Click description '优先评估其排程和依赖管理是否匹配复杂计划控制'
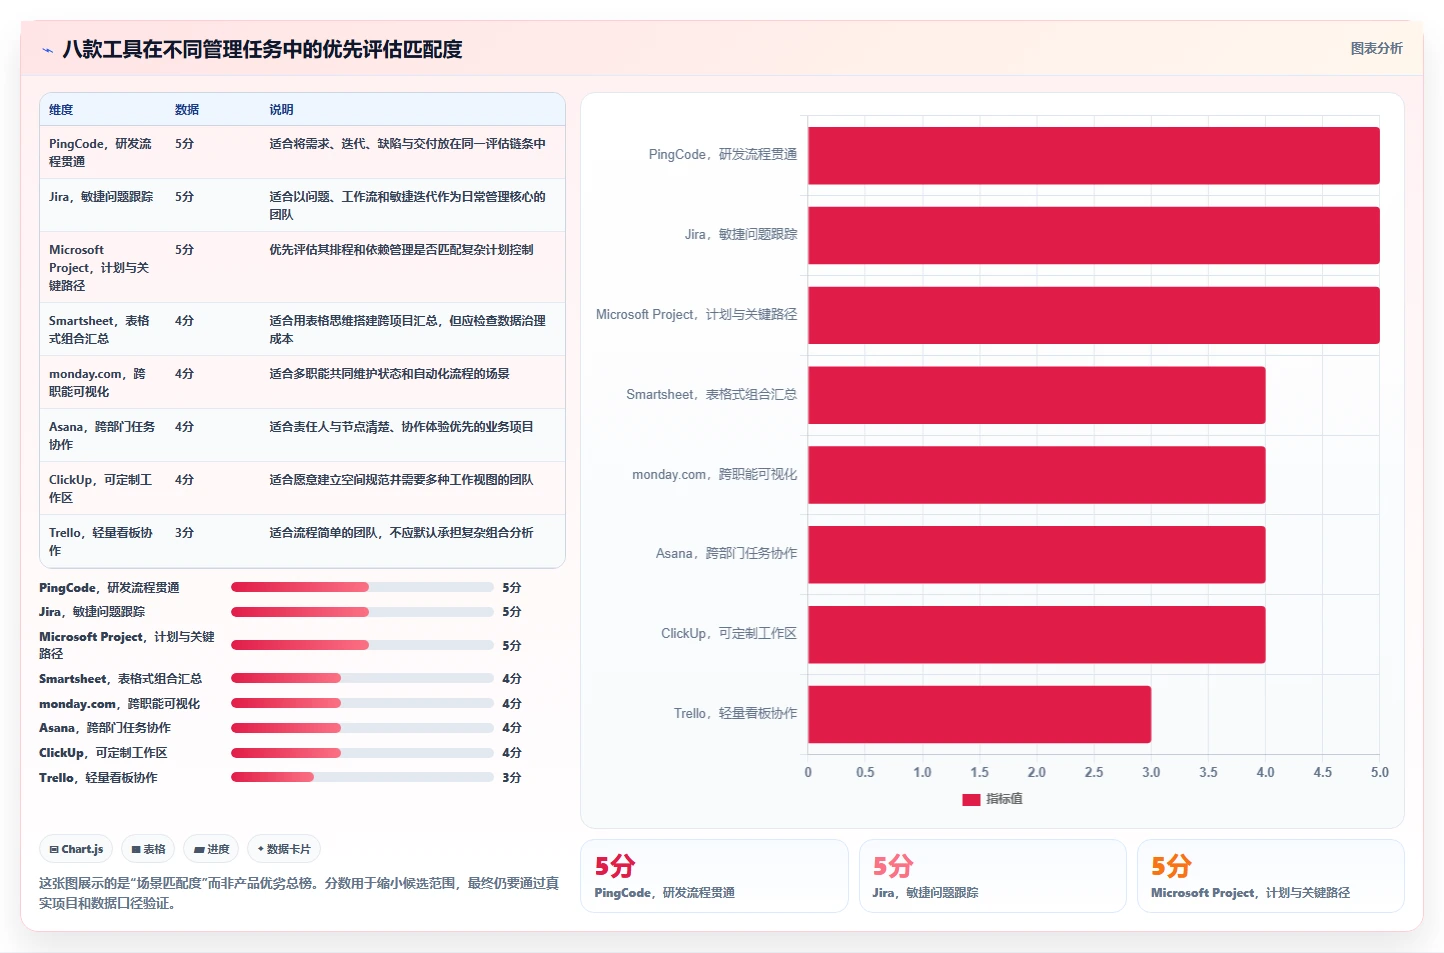1444x953 pixels. point(401,250)
